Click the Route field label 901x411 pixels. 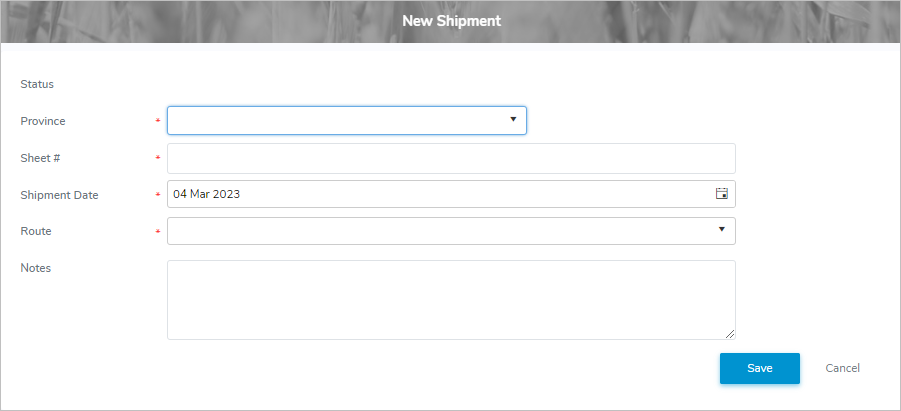[x=36, y=231]
